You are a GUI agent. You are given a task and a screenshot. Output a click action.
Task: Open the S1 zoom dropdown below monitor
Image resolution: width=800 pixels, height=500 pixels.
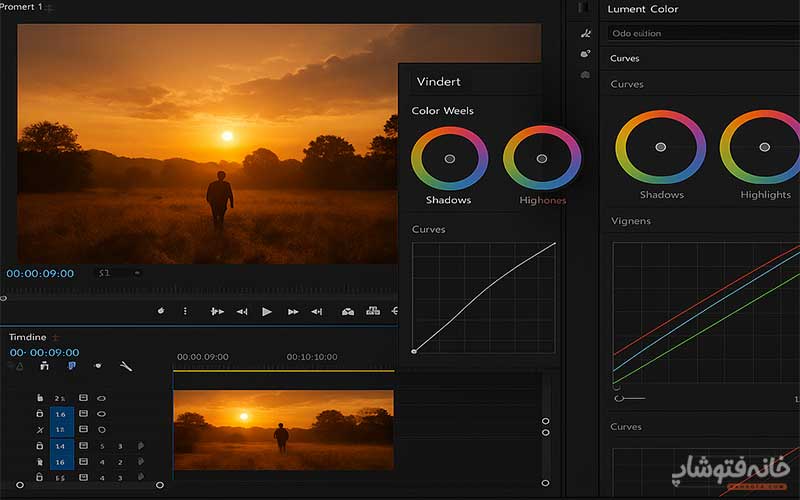coord(119,273)
